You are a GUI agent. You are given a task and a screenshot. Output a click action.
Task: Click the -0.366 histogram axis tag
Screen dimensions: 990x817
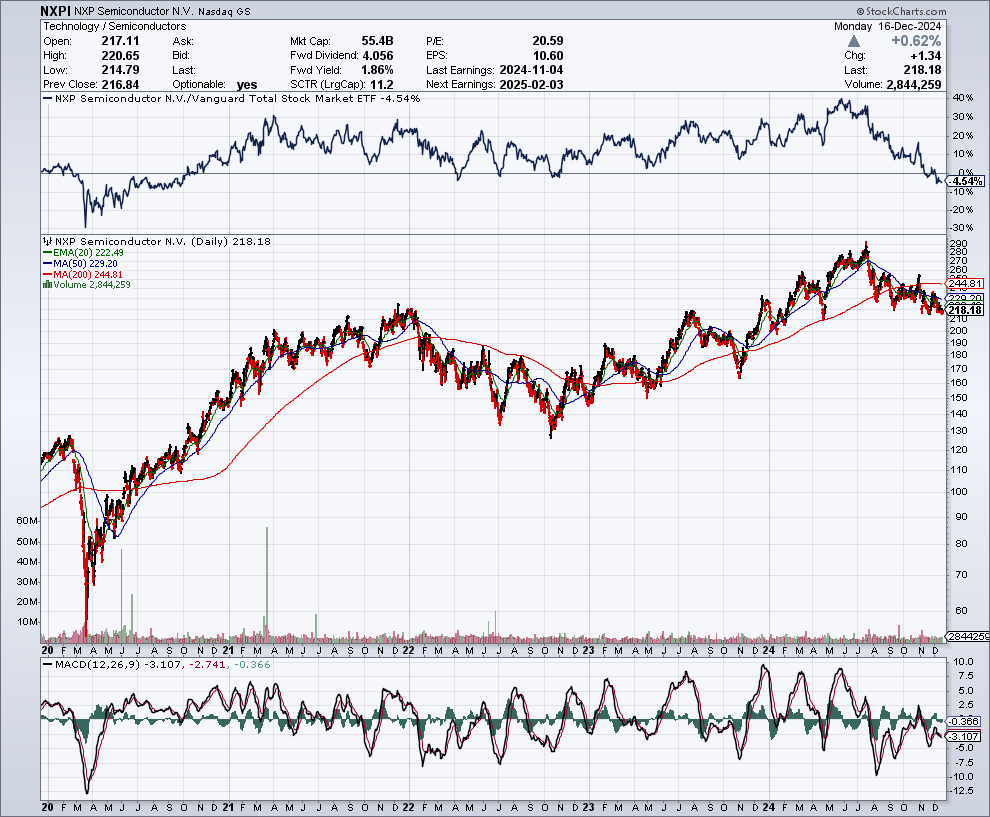tap(964, 721)
